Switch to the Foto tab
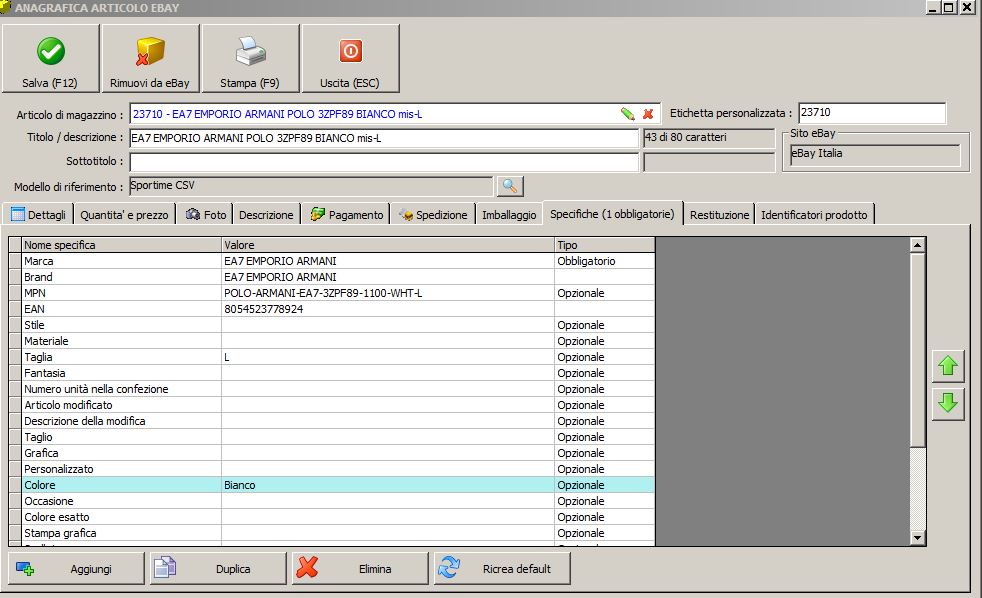982x598 pixels. click(205, 215)
